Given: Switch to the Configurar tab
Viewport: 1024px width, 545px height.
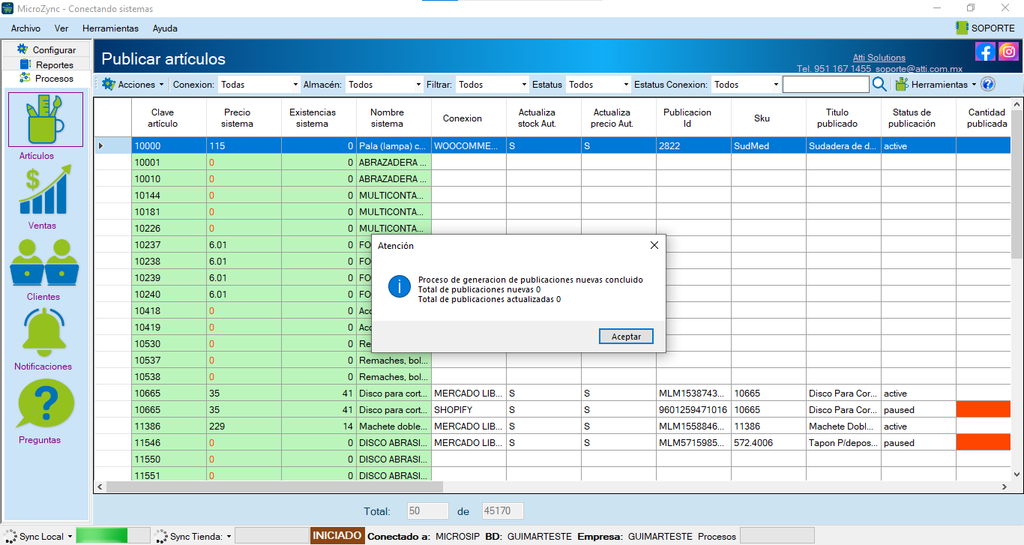Looking at the screenshot, I should [x=46, y=50].
